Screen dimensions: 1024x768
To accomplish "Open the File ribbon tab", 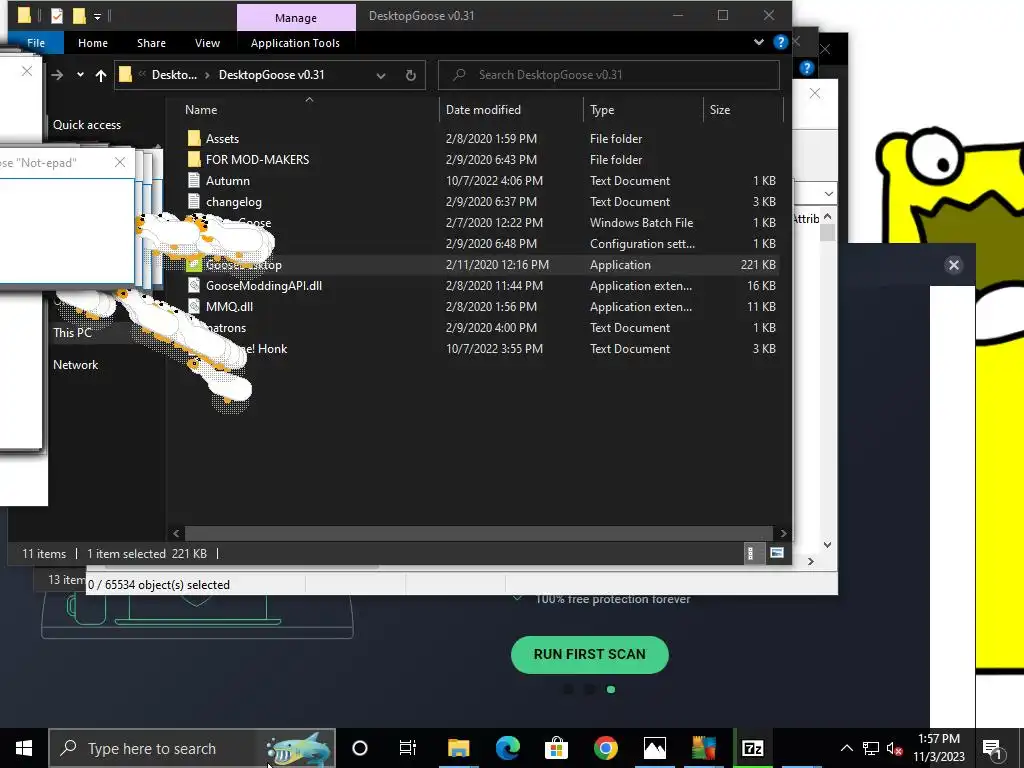I will point(36,43).
